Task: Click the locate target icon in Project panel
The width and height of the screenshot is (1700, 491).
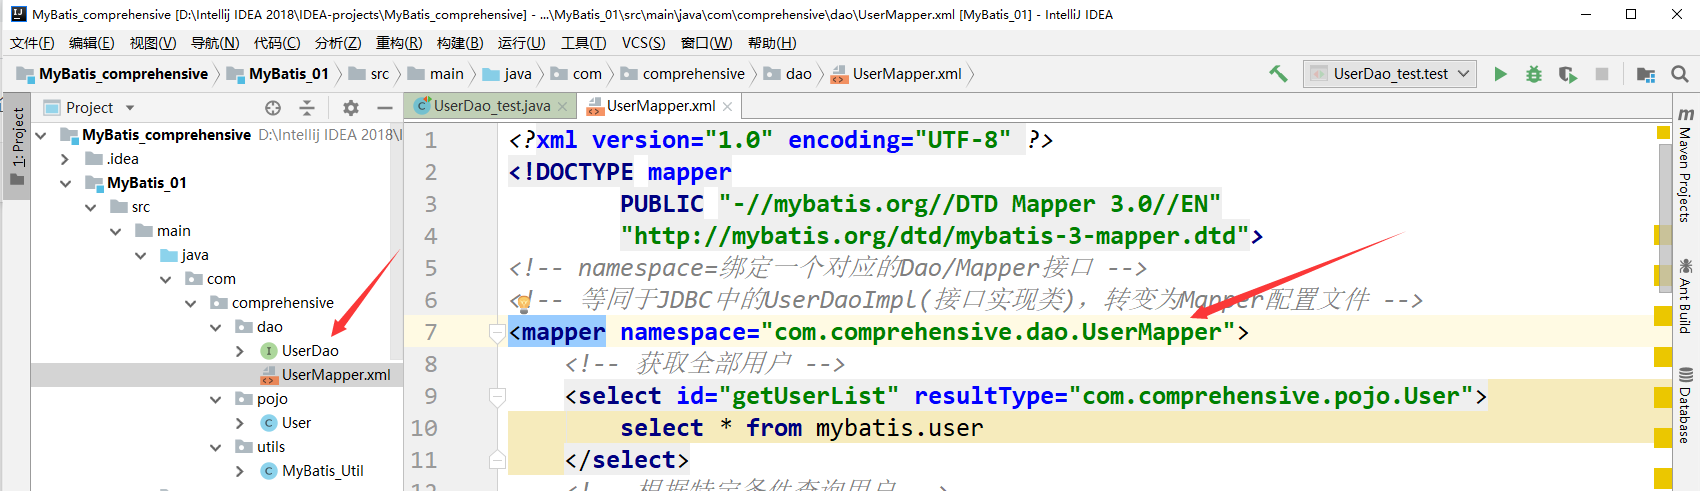Action: pos(272,108)
